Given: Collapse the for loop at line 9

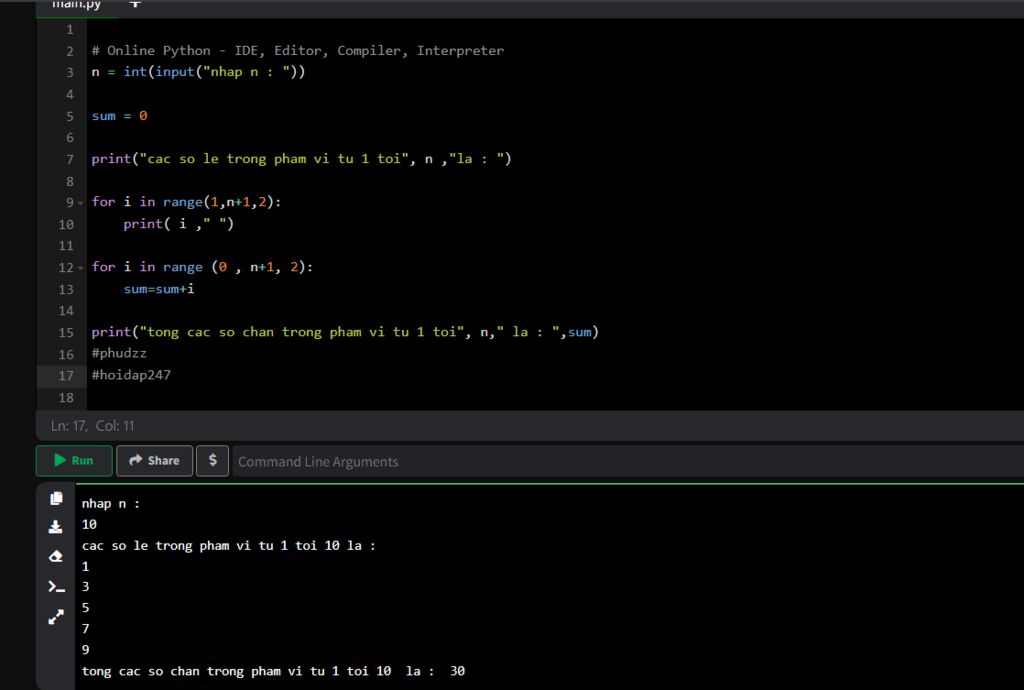Looking at the screenshot, I should pyautogui.click(x=81, y=203).
